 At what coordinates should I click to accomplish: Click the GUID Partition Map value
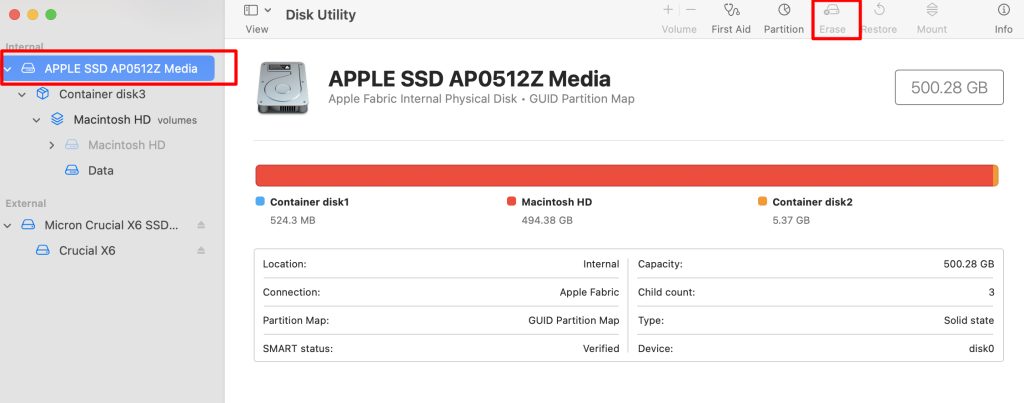point(573,320)
